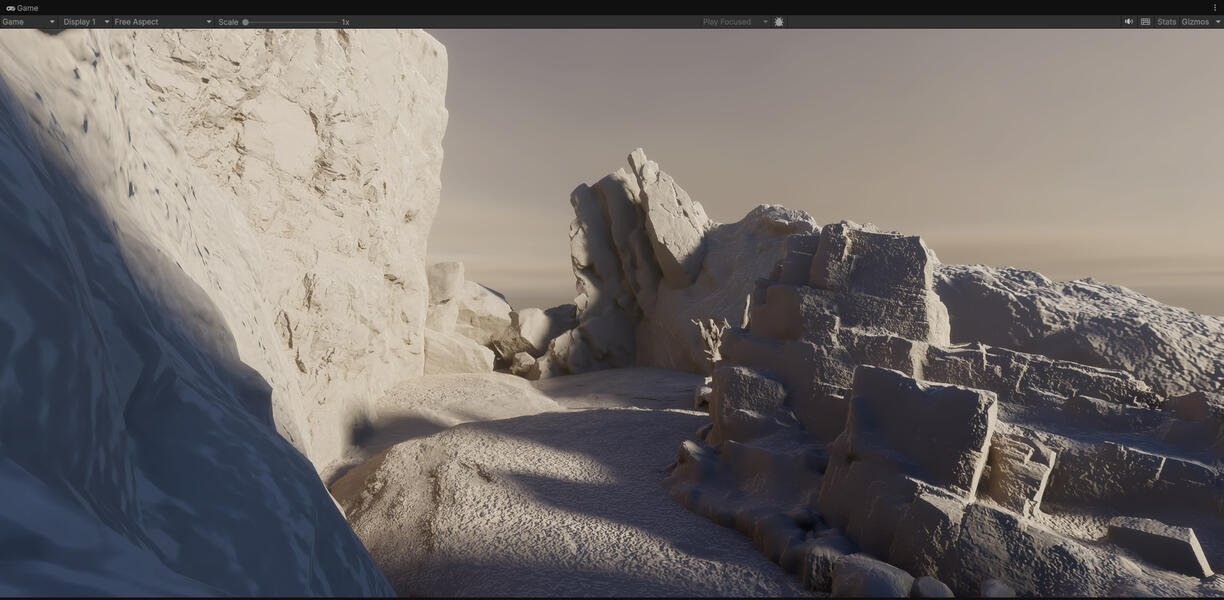Enable the Stats overlay
This screenshot has width=1224, height=600.
click(1166, 21)
